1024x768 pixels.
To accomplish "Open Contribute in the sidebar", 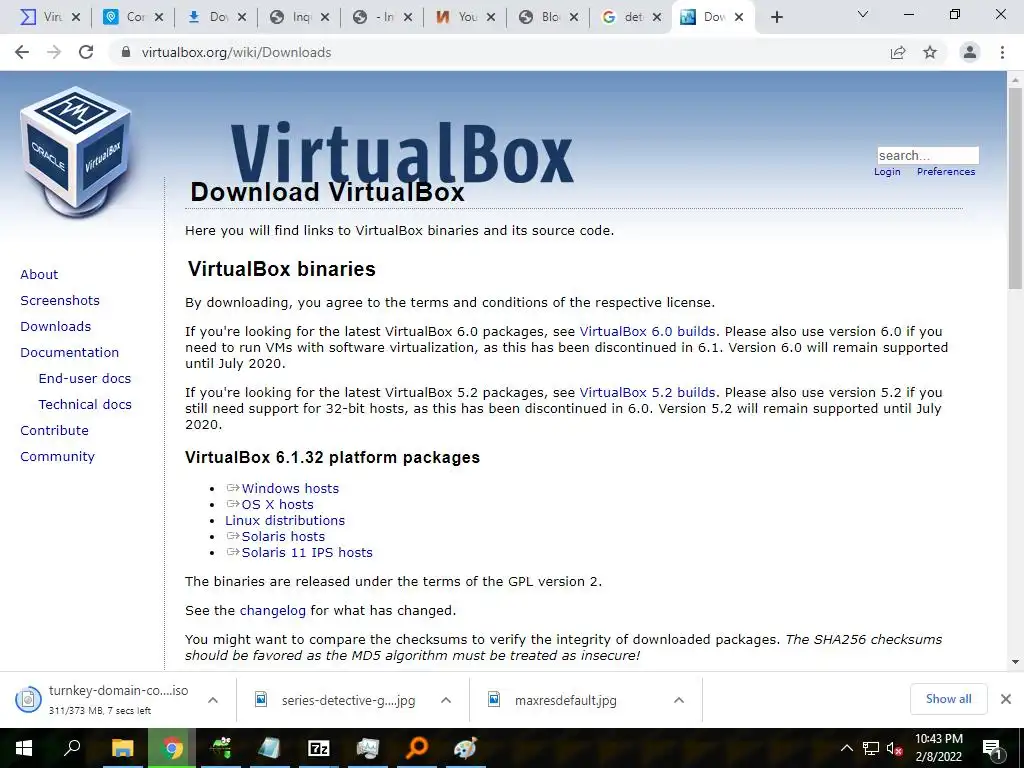I will tap(54, 430).
